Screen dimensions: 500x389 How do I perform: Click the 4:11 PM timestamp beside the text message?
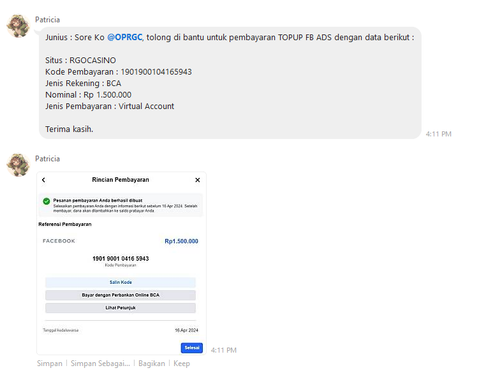(x=438, y=134)
